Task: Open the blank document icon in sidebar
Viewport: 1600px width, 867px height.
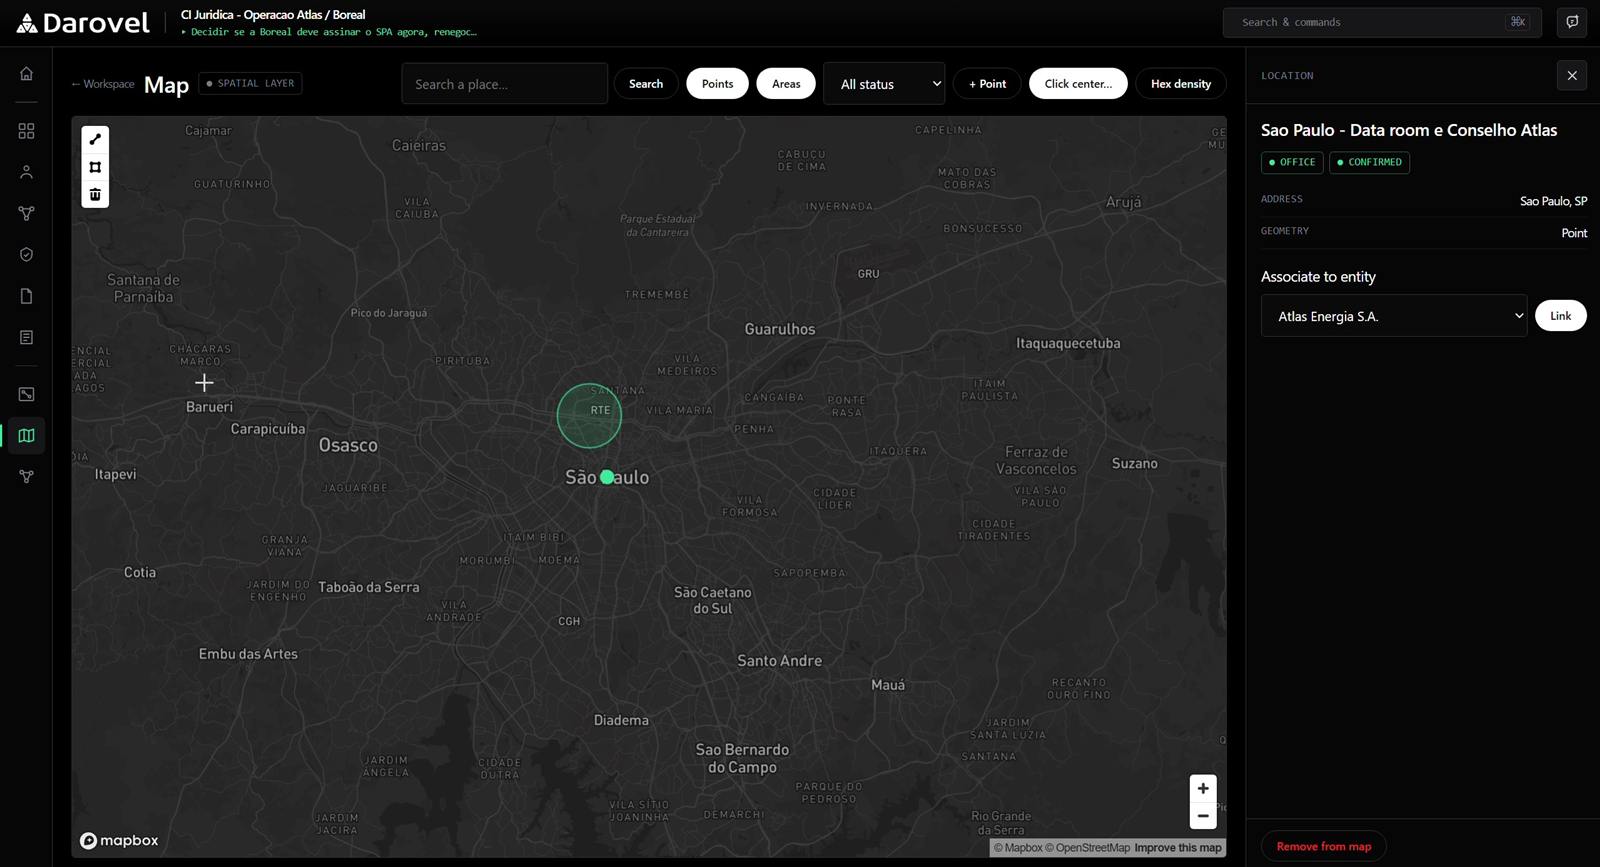Action: click(26, 296)
